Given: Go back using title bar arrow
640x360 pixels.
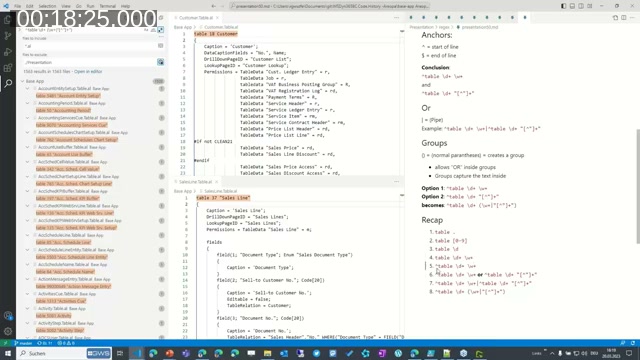Looking at the screenshot, I should coord(213,6).
